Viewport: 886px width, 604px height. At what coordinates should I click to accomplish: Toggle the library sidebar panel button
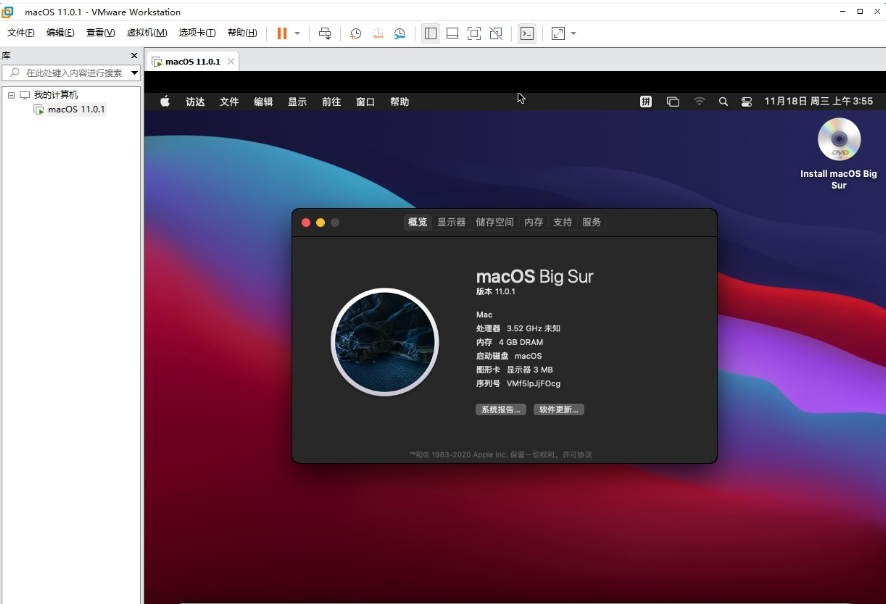[430, 33]
